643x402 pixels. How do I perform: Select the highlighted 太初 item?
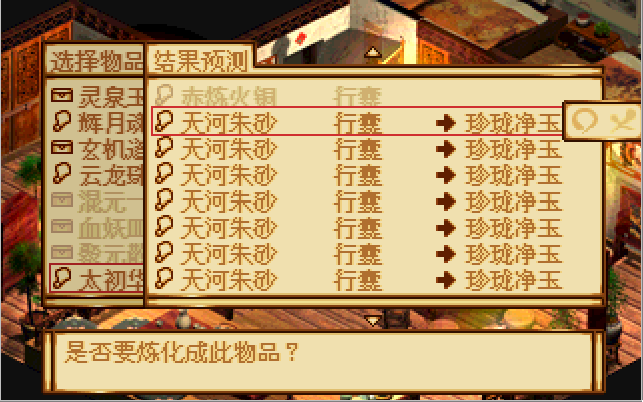[97, 279]
